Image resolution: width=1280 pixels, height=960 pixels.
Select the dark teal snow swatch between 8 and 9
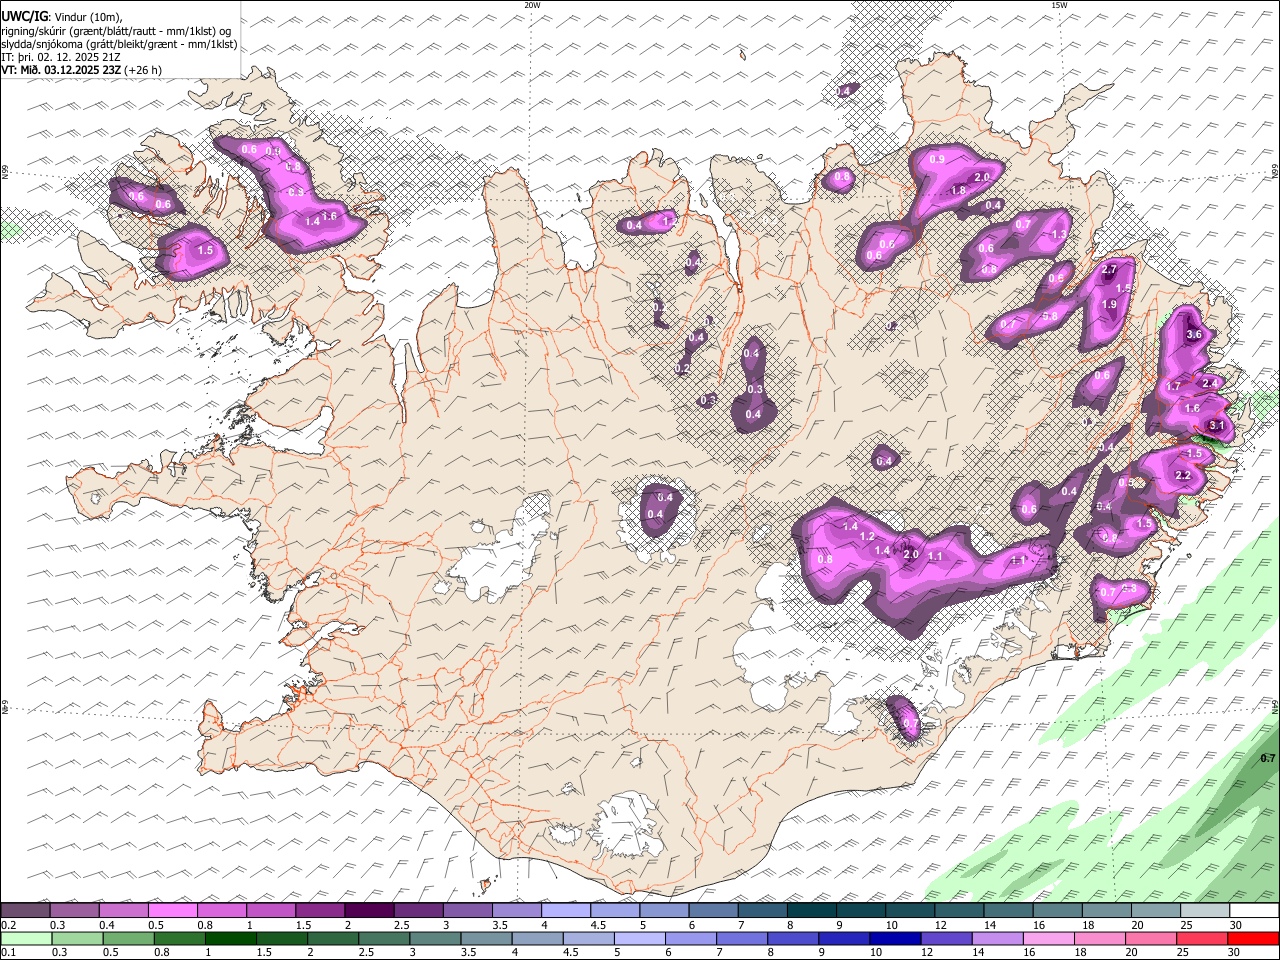[x=811, y=911]
